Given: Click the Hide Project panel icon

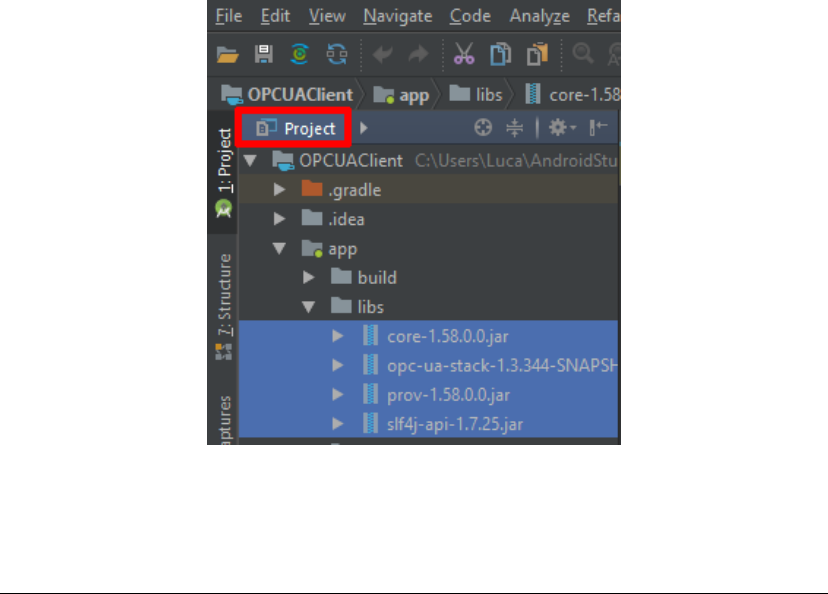Looking at the screenshot, I should pos(598,127).
